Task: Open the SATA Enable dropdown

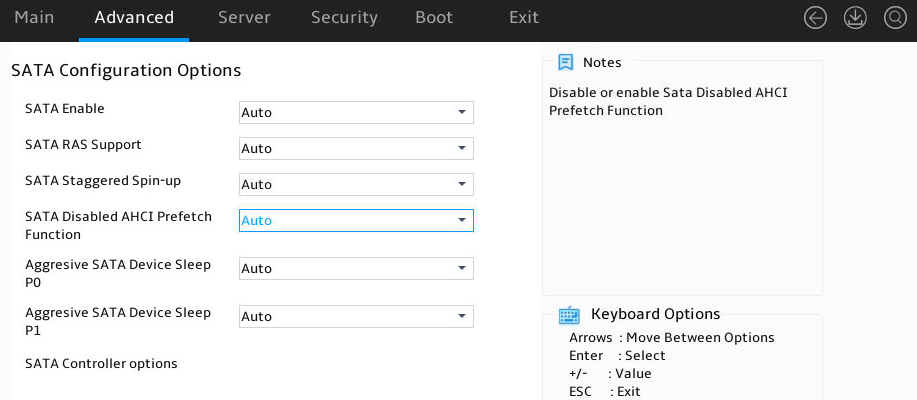Action: [x=356, y=112]
